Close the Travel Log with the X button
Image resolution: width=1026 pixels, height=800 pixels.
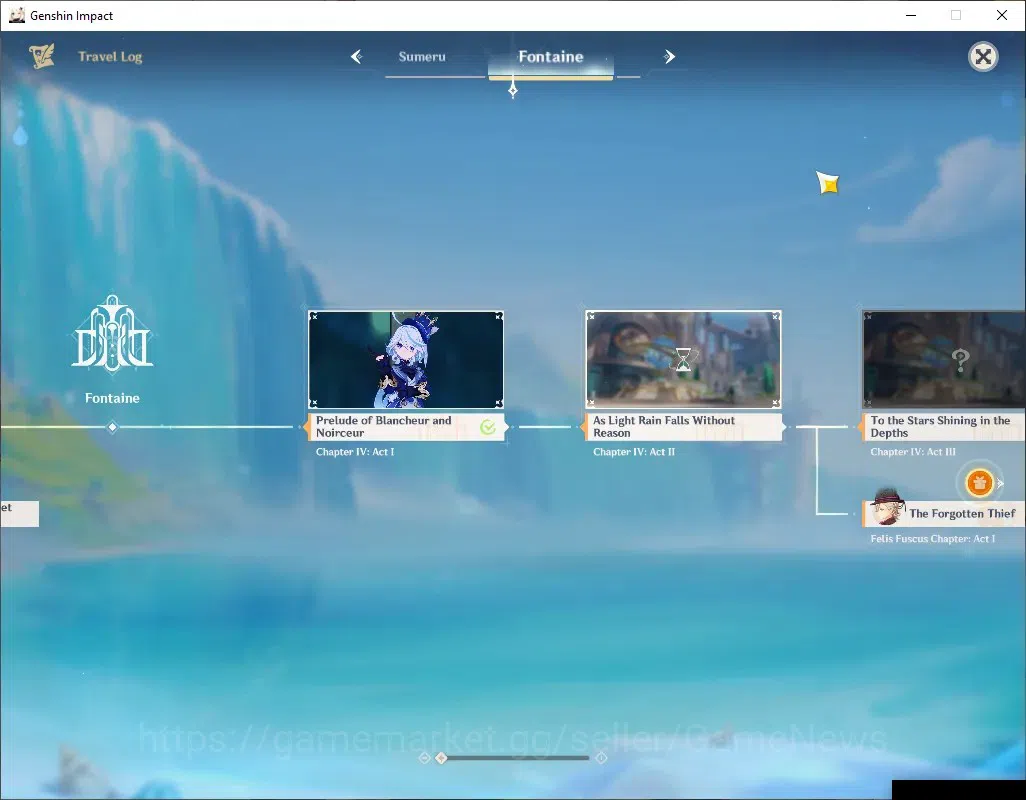pos(983,57)
